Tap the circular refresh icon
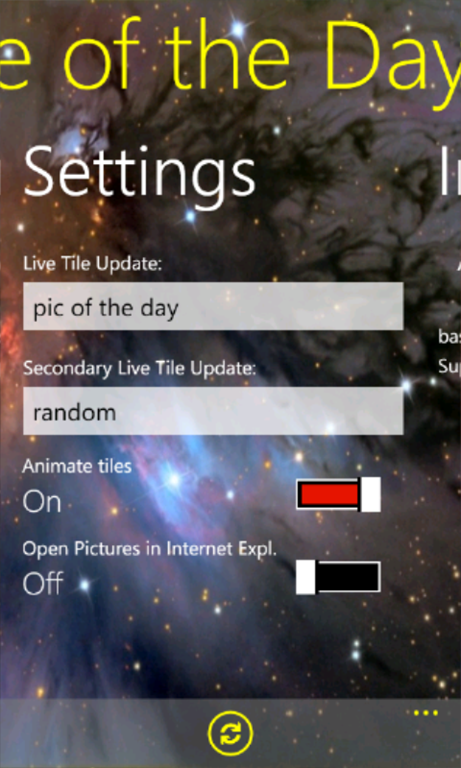Viewport: 461px width, 768px height. (230, 734)
